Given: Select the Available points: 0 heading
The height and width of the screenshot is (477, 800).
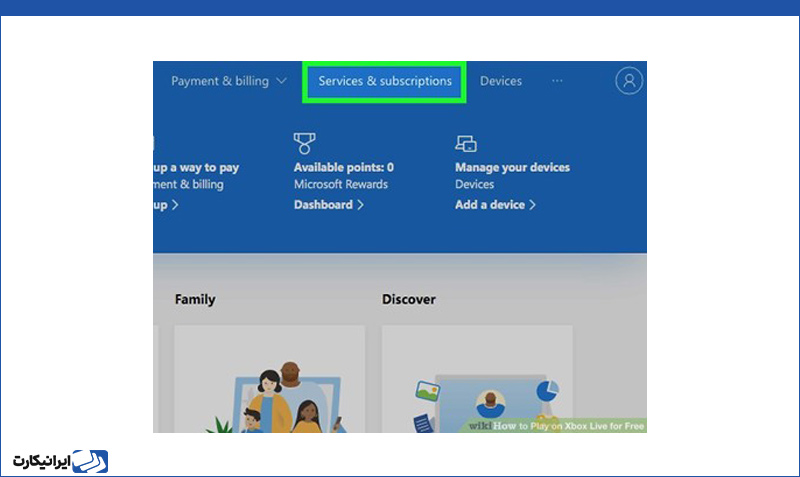Looking at the screenshot, I should (x=344, y=167).
